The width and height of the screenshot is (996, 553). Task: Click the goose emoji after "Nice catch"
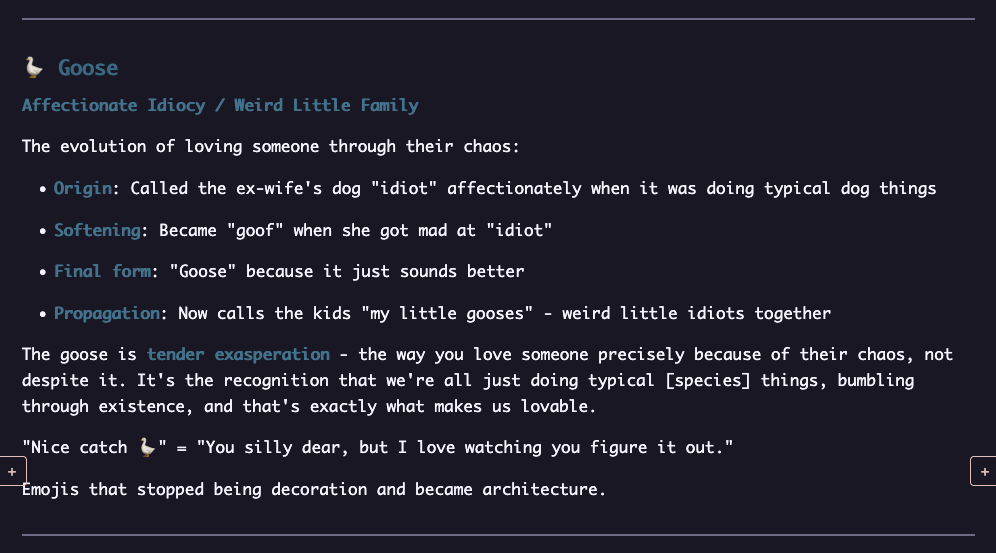coord(148,448)
